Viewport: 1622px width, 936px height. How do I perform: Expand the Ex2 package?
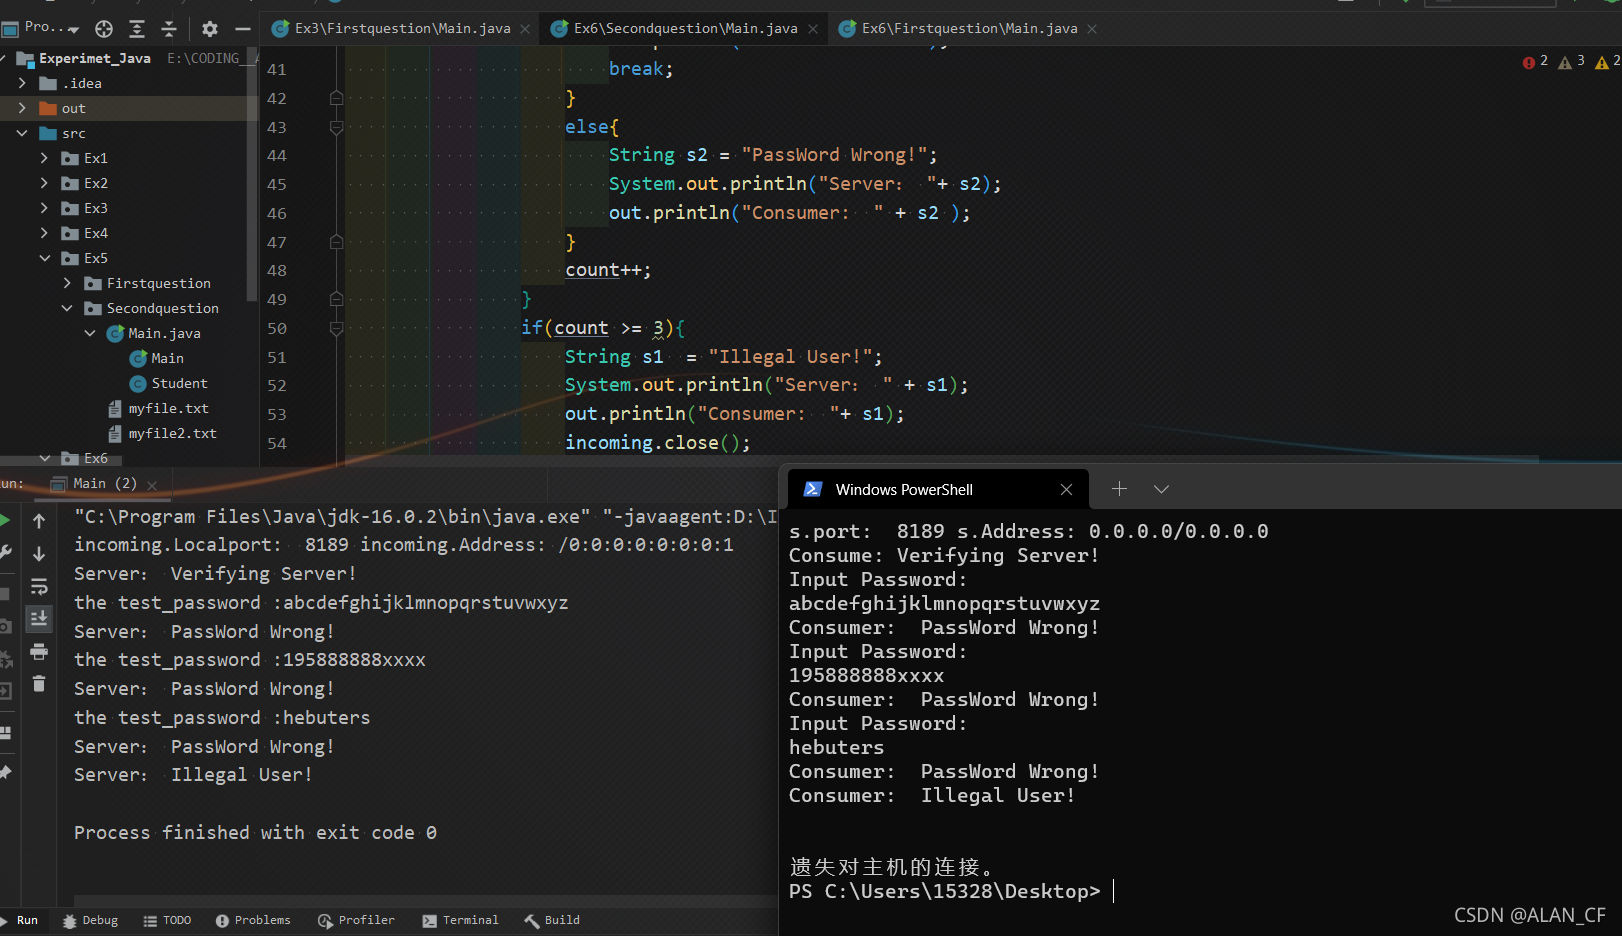[x=44, y=183]
